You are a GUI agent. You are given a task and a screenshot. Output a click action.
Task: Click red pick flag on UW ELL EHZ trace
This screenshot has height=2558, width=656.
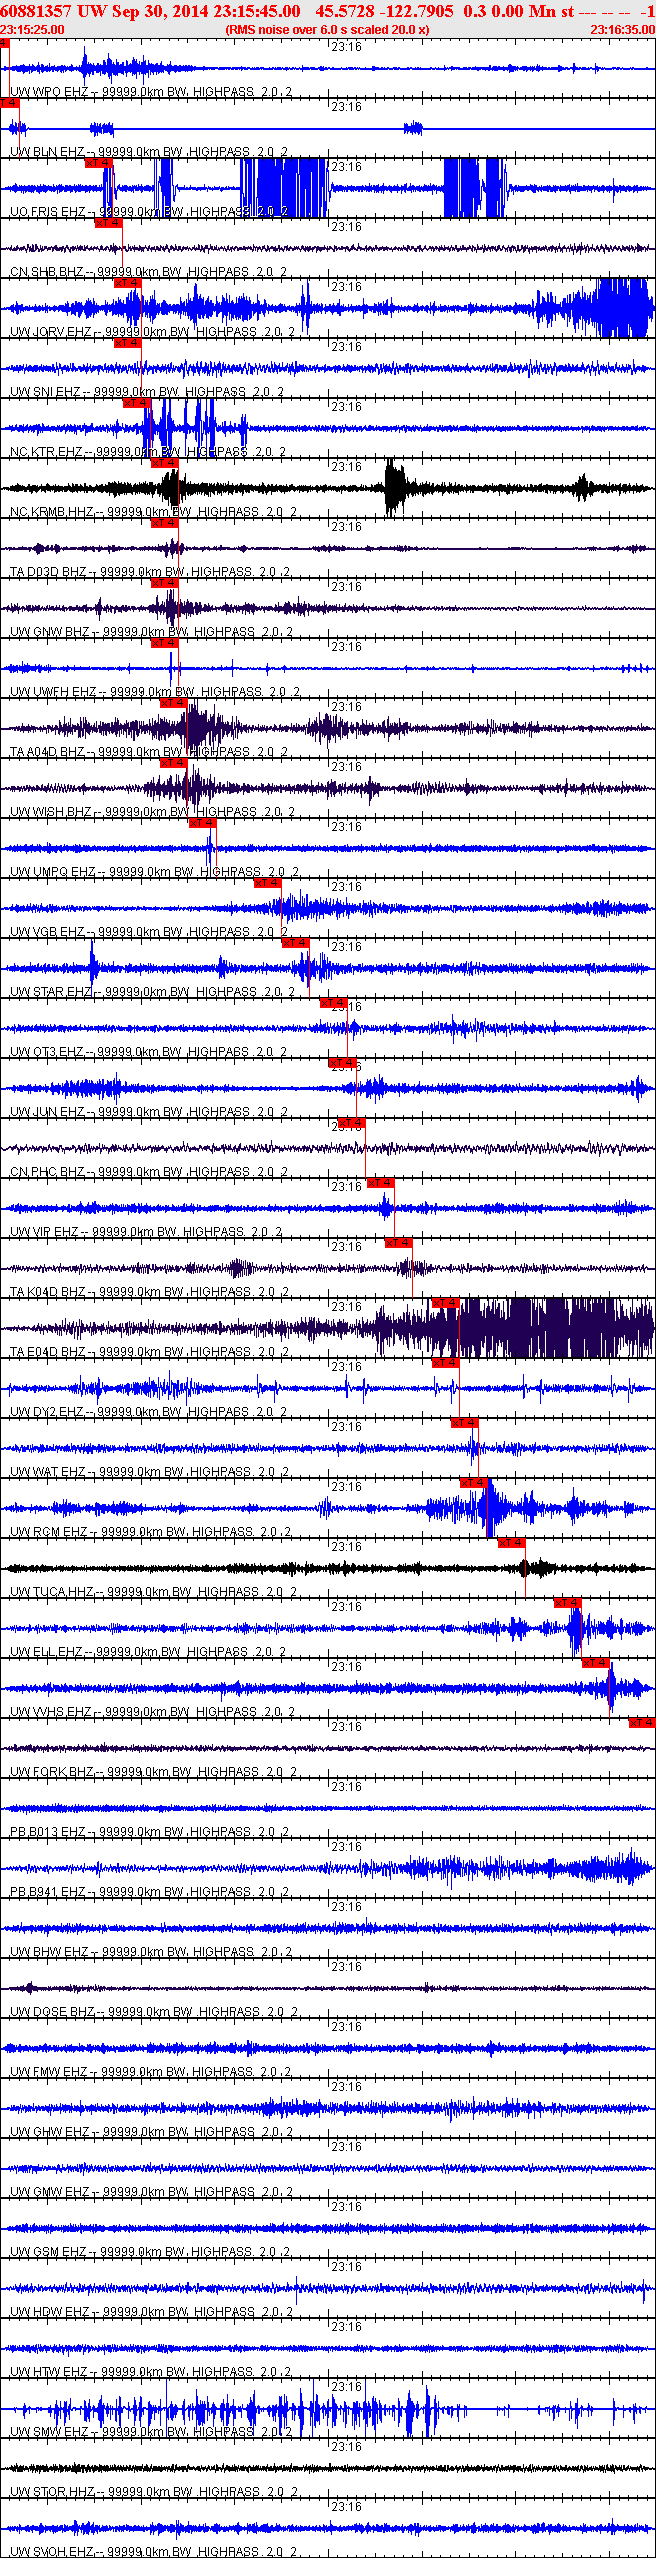pos(568,1603)
